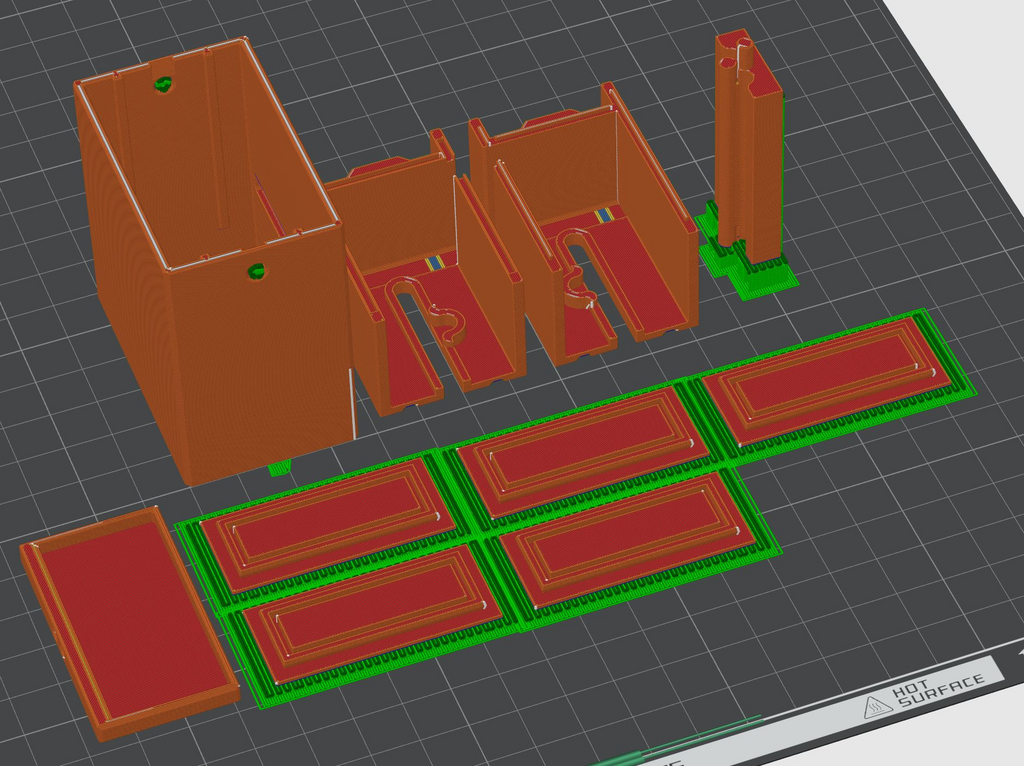Select the tall narrow pillar model
The width and height of the screenshot is (1024, 766).
tap(749, 147)
